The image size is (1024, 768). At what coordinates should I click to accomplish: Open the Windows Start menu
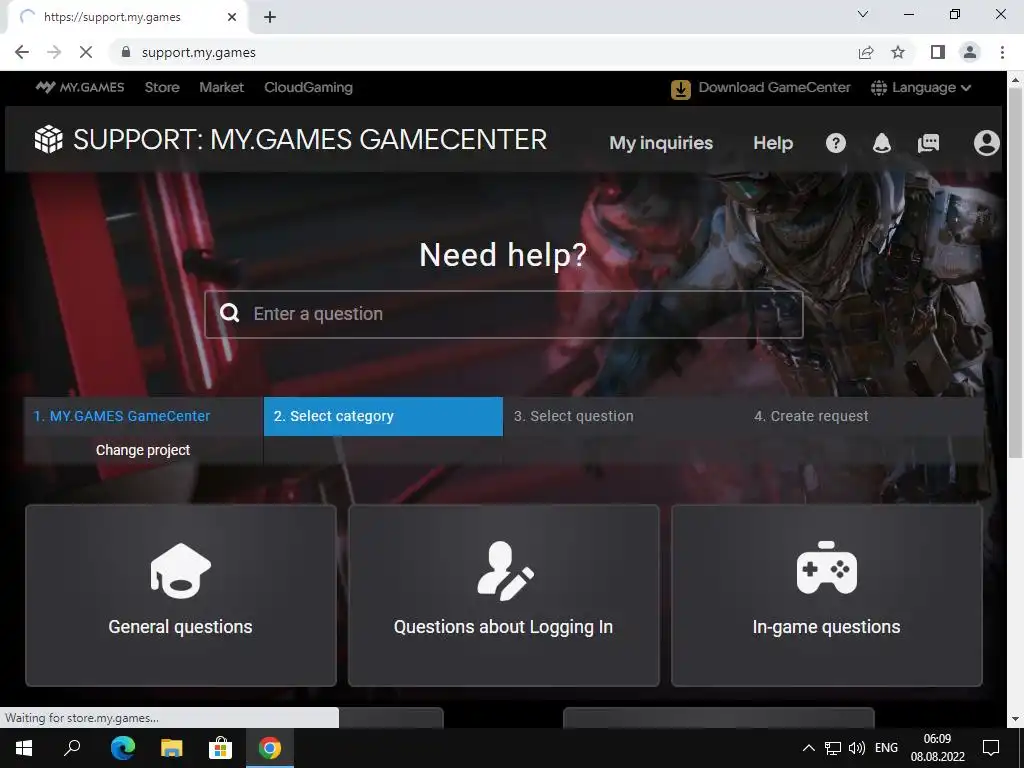(x=24, y=748)
